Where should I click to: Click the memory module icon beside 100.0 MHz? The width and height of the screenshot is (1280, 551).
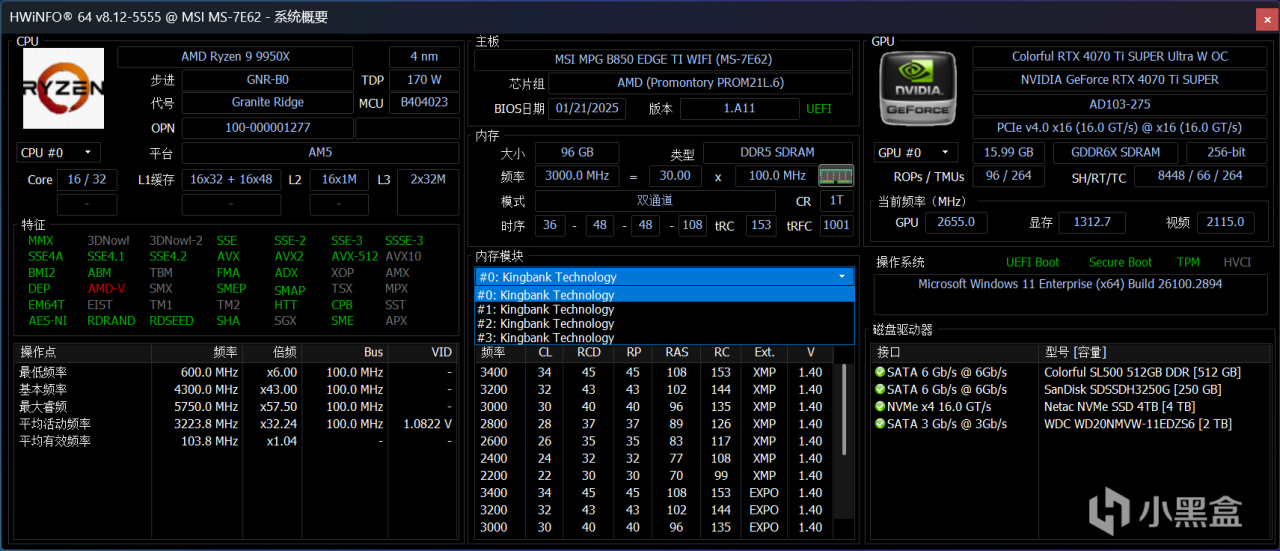click(x=836, y=176)
